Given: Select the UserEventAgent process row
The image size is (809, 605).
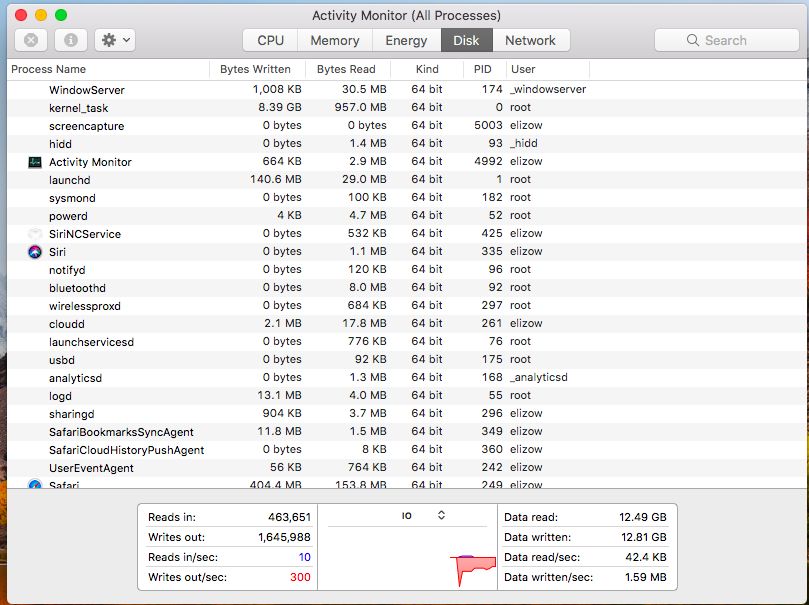Looking at the screenshot, I should pos(408,468).
